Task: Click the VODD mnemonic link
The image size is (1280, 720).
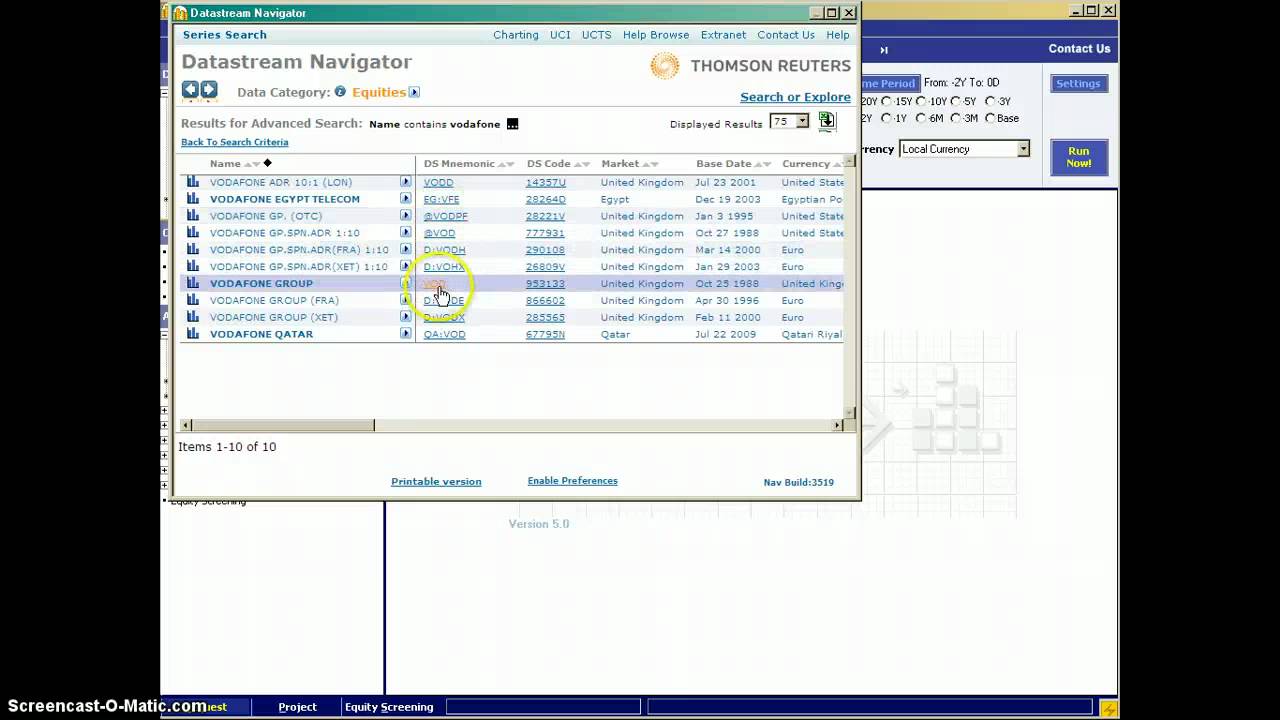Action: pos(438,183)
